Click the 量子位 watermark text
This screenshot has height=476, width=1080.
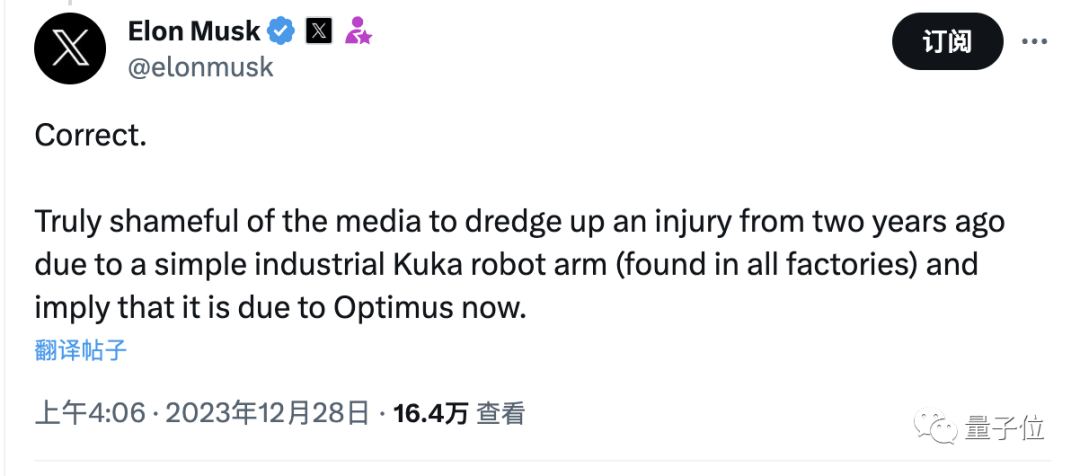coord(1005,428)
